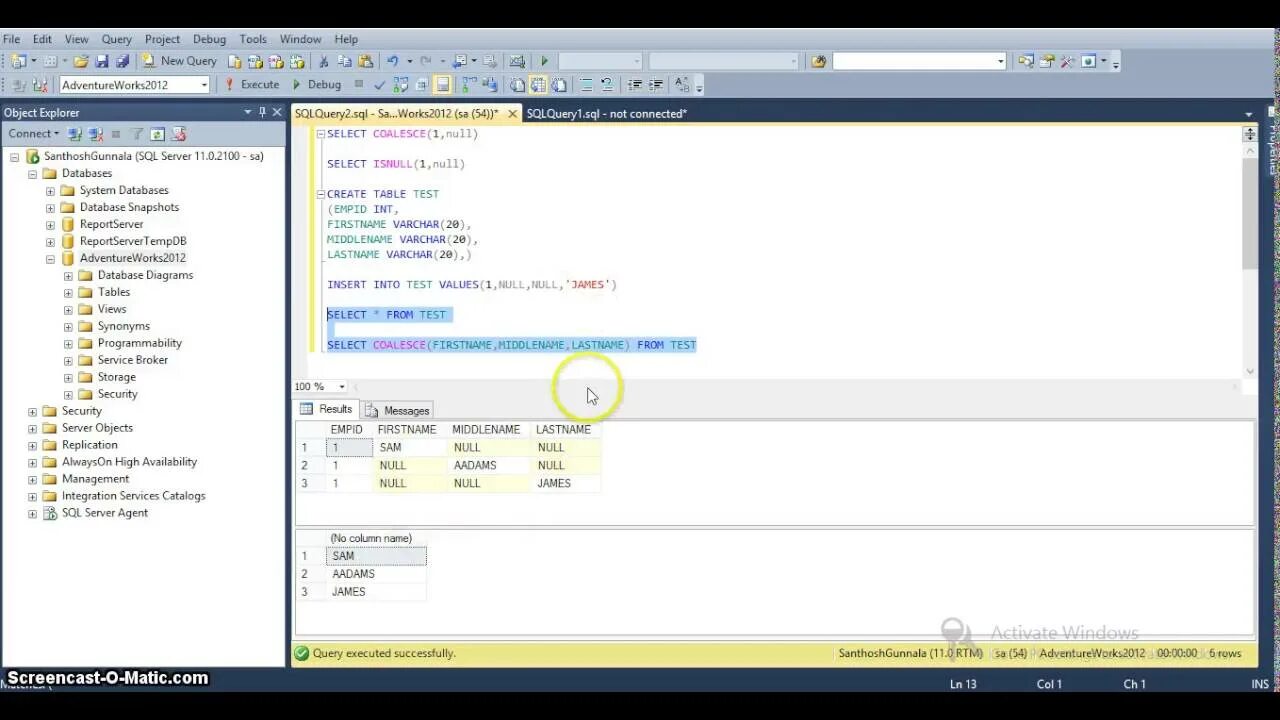Click the editor split bar handle
Screen dimensions: 1280x720
point(1249,133)
